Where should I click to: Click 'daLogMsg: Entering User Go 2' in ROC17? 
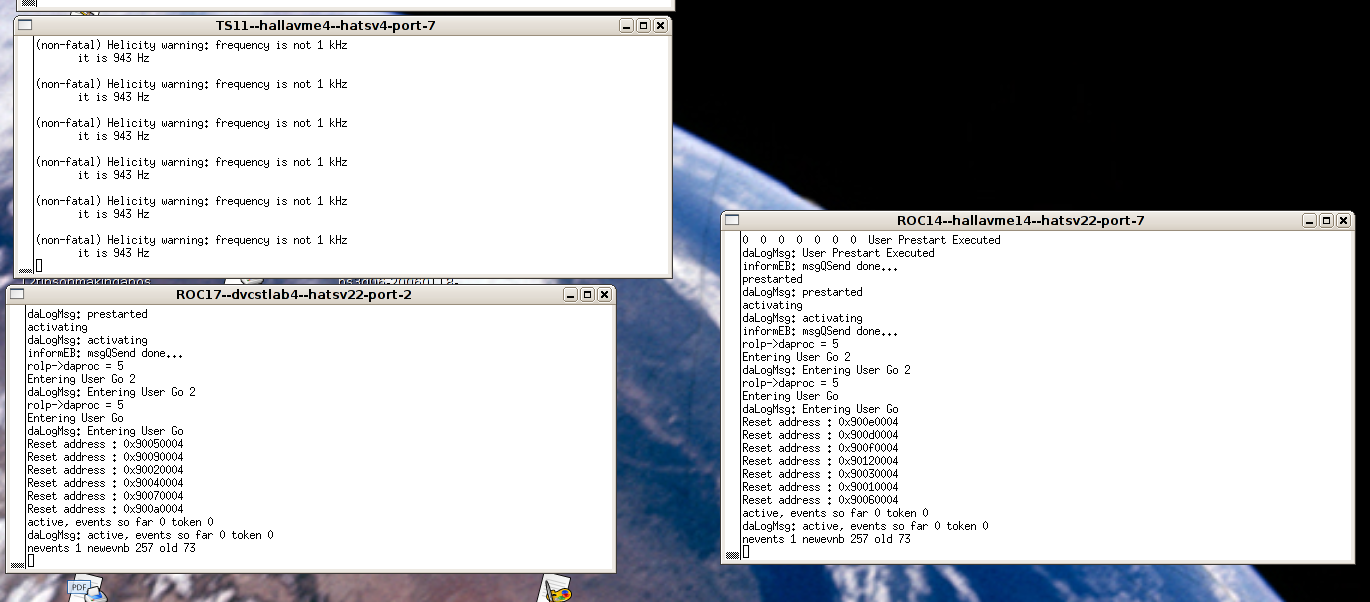tap(111, 392)
